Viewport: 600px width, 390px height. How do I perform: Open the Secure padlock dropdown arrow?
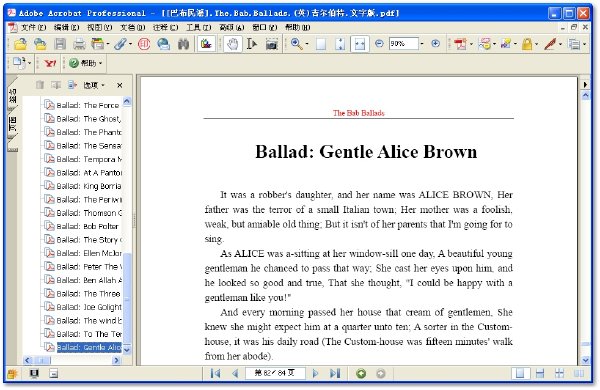(536, 44)
